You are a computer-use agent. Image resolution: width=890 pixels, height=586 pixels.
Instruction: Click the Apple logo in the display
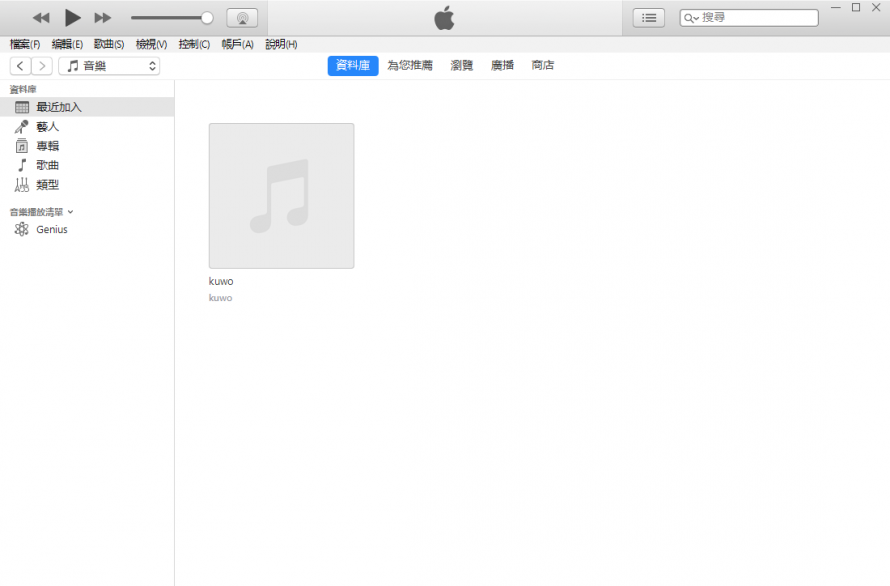point(444,18)
